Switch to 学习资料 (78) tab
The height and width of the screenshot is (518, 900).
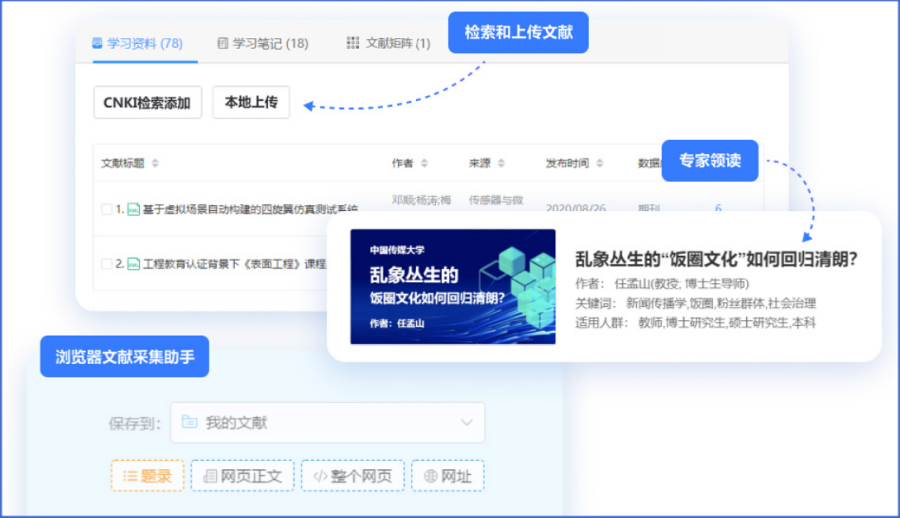[x=137, y=43]
